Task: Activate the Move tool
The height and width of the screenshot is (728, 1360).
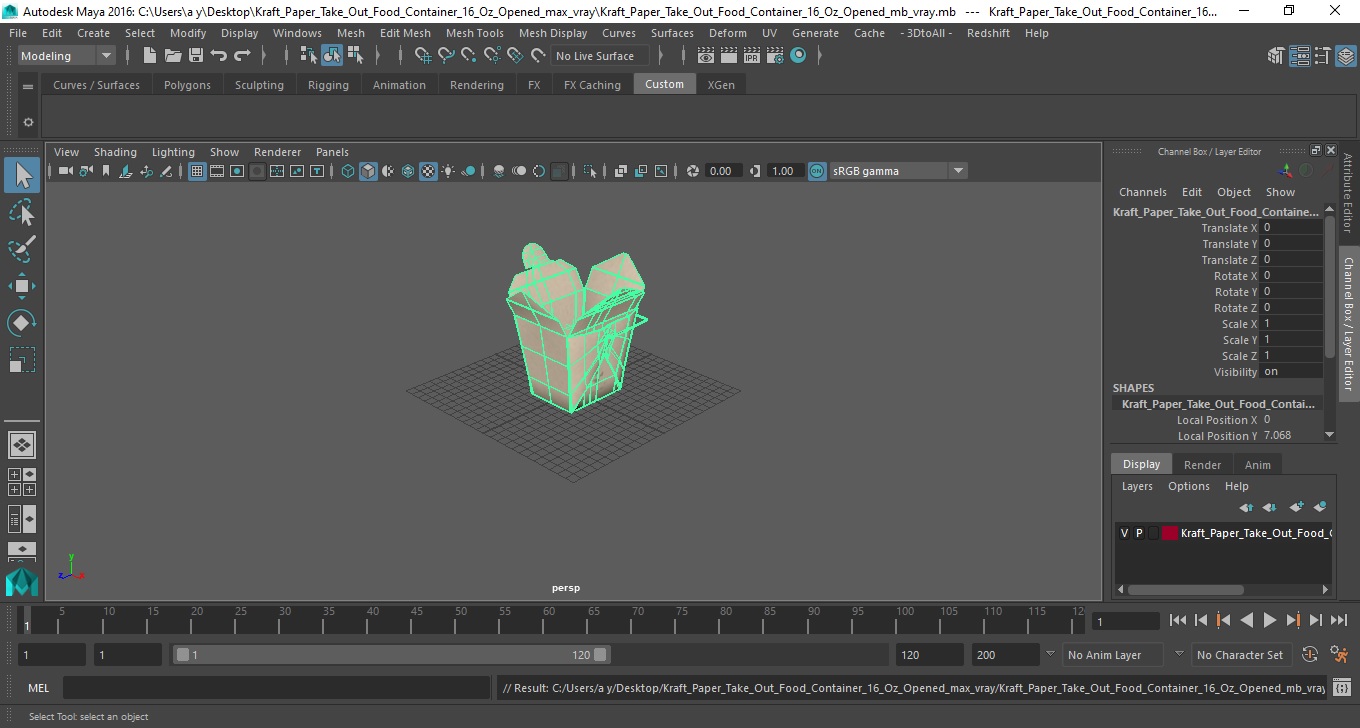Action: click(22, 286)
